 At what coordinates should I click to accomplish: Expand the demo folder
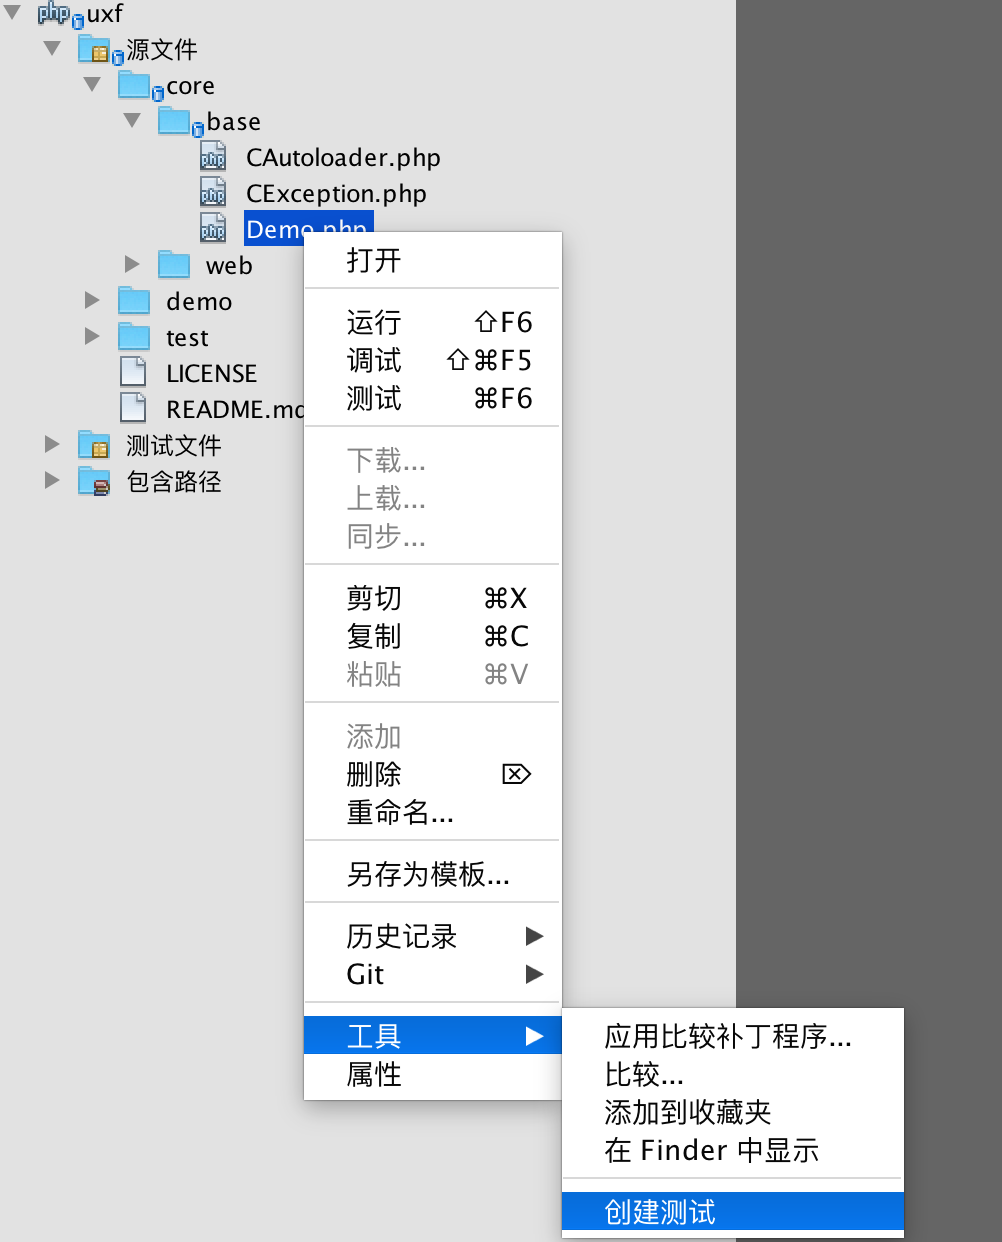92,300
